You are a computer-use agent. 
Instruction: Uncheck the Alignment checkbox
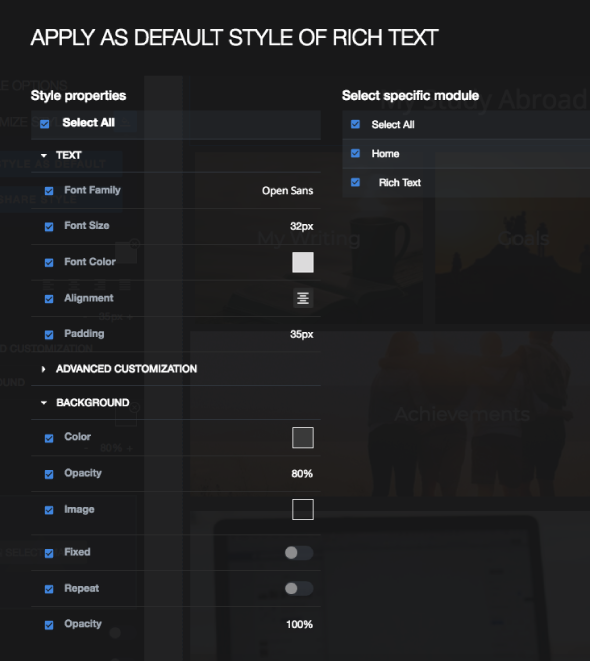(x=49, y=299)
